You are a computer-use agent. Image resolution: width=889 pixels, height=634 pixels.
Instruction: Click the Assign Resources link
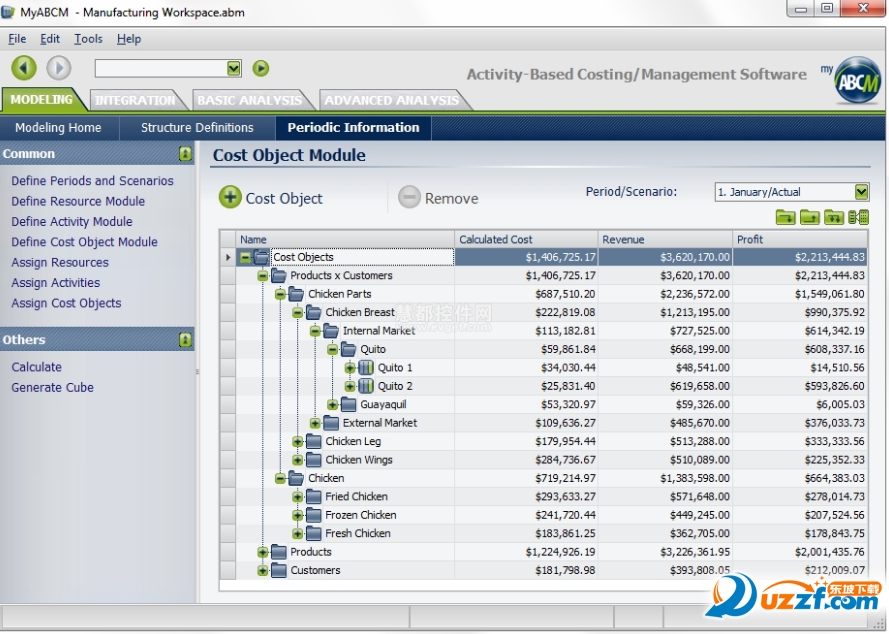[x=60, y=263]
